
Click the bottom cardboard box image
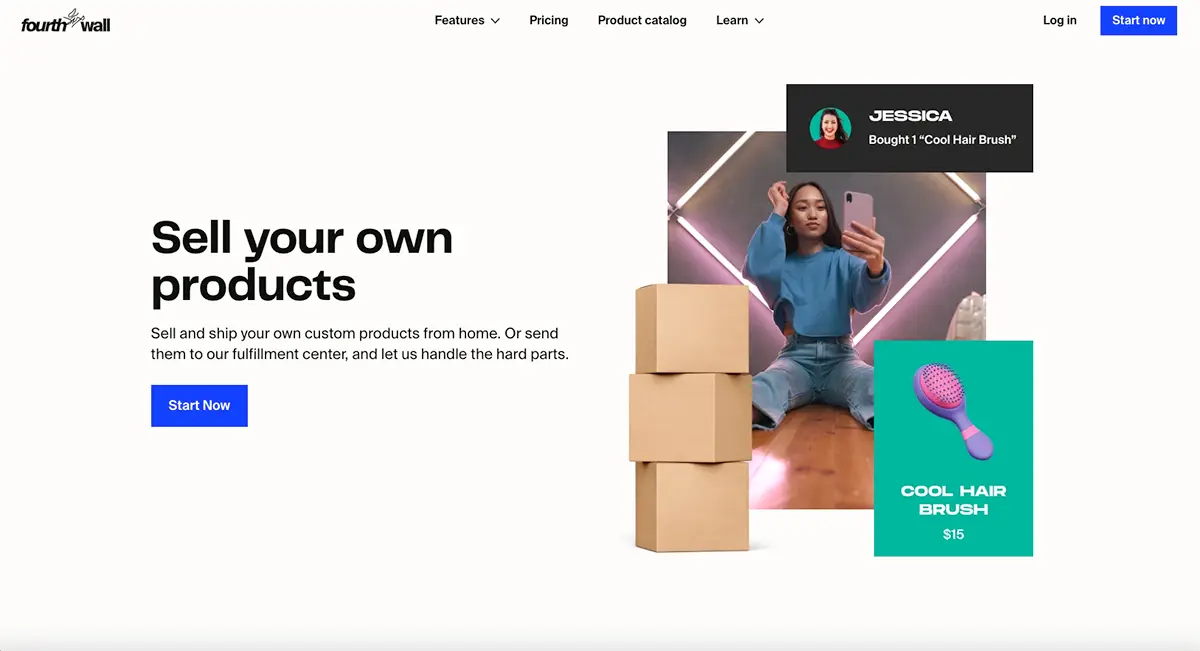[x=692, y=506]
